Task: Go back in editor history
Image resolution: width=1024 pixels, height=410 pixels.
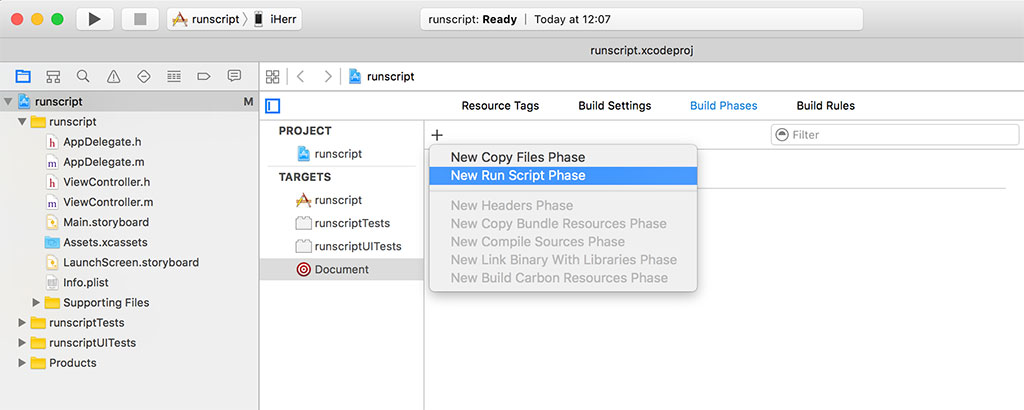Action: pos(300,76)
